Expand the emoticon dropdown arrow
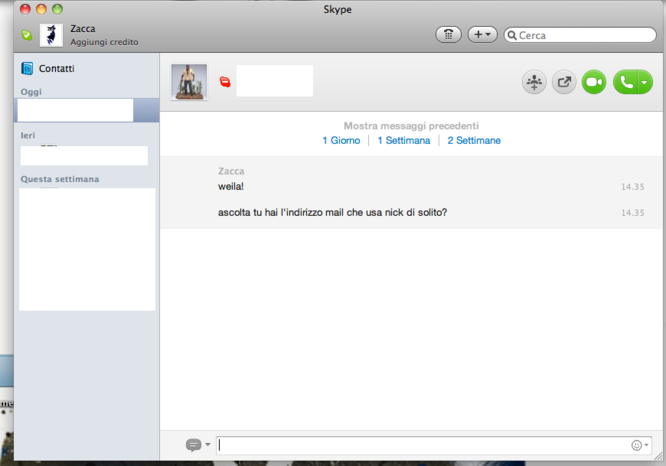Image resolution: width=666 pixels, height=466 pixels. click(646, 445)
